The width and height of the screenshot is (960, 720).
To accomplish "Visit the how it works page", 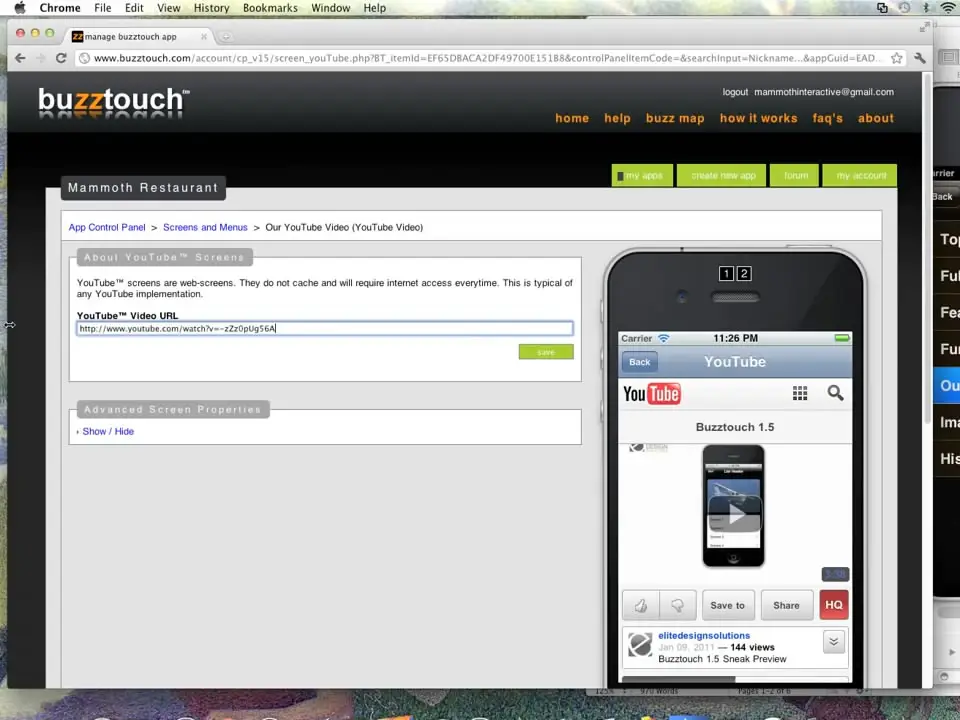I will (x=759, y=118).
